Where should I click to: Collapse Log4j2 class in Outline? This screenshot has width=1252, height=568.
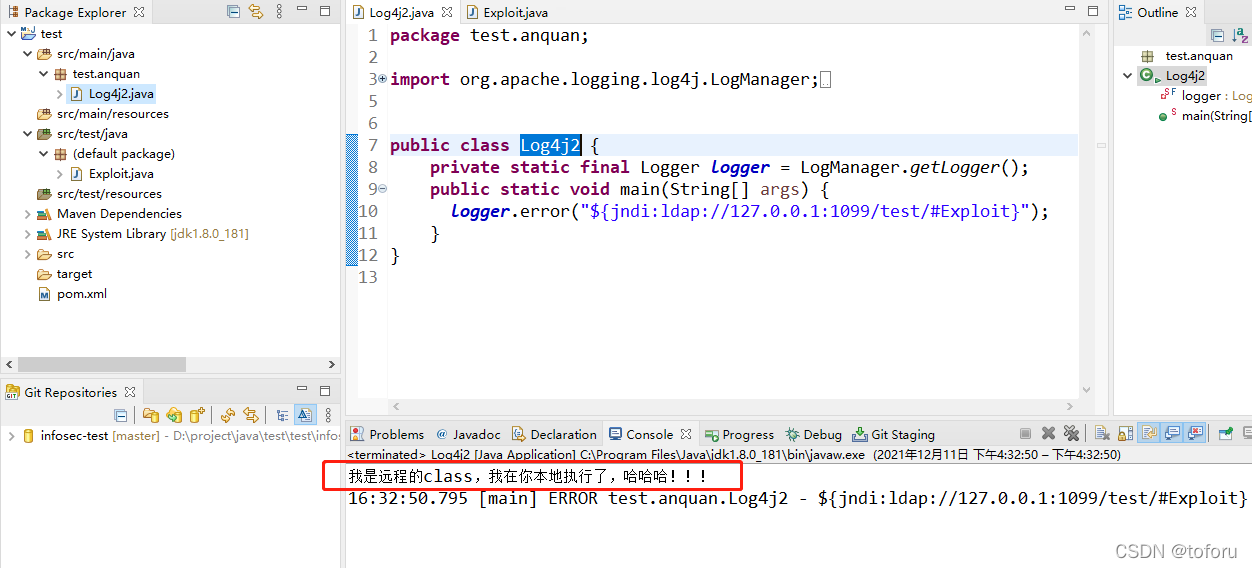coord(1127,76)
